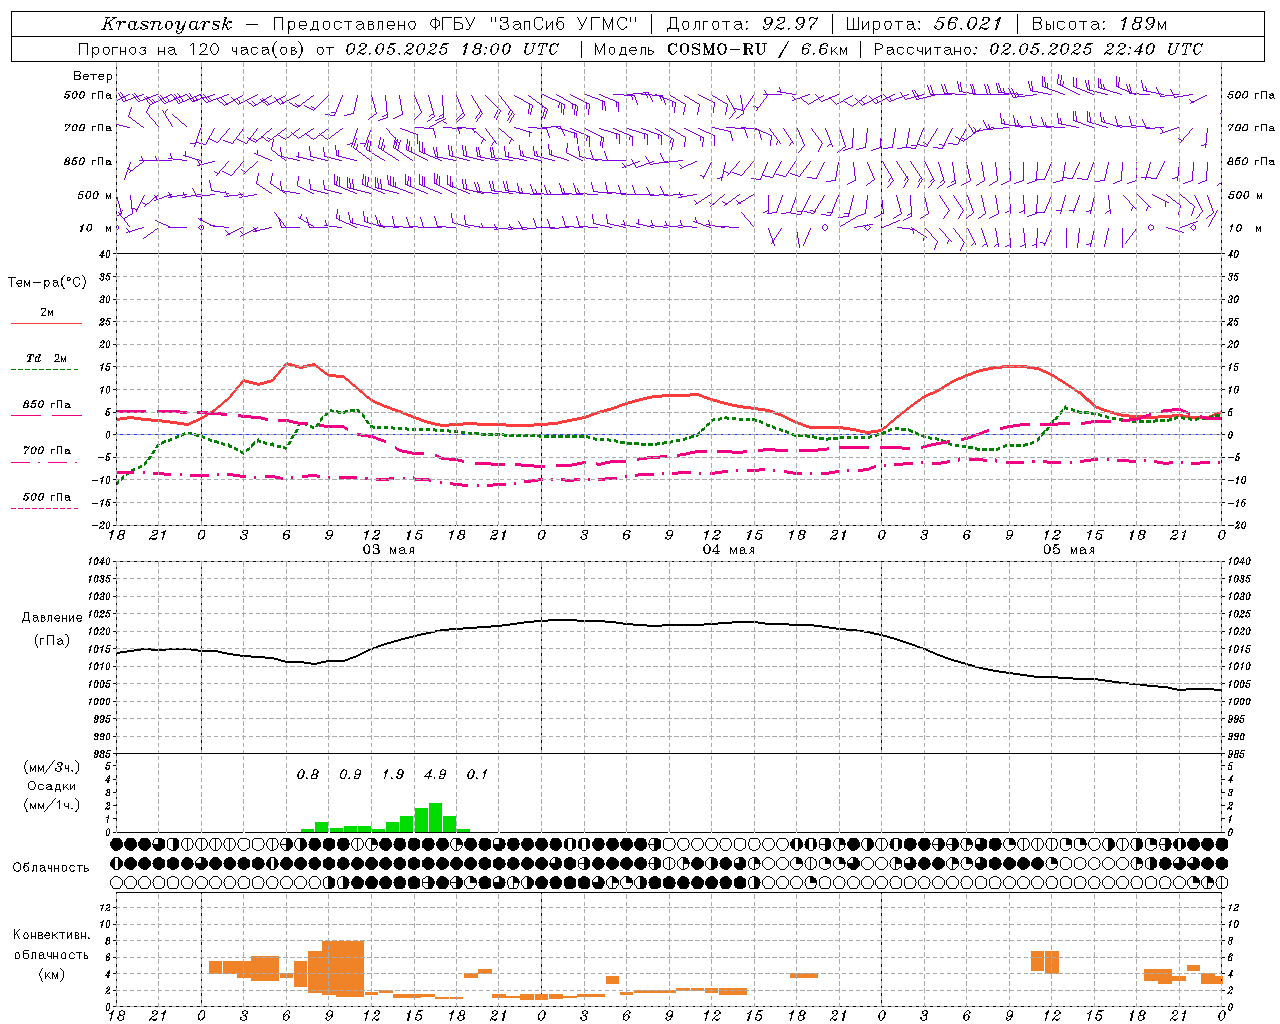Viewport: 1280px width, 1024px height.
Task: Click the '1.9' precipitation total
Action: point(393,775)
